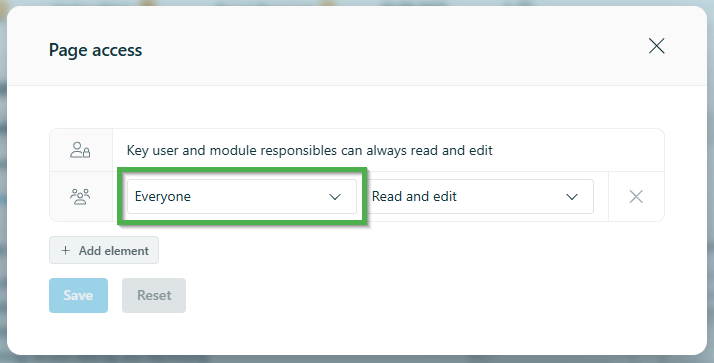714x363 pixels.
Task: Click the blurred background outside the dialog
Action: 3,182
